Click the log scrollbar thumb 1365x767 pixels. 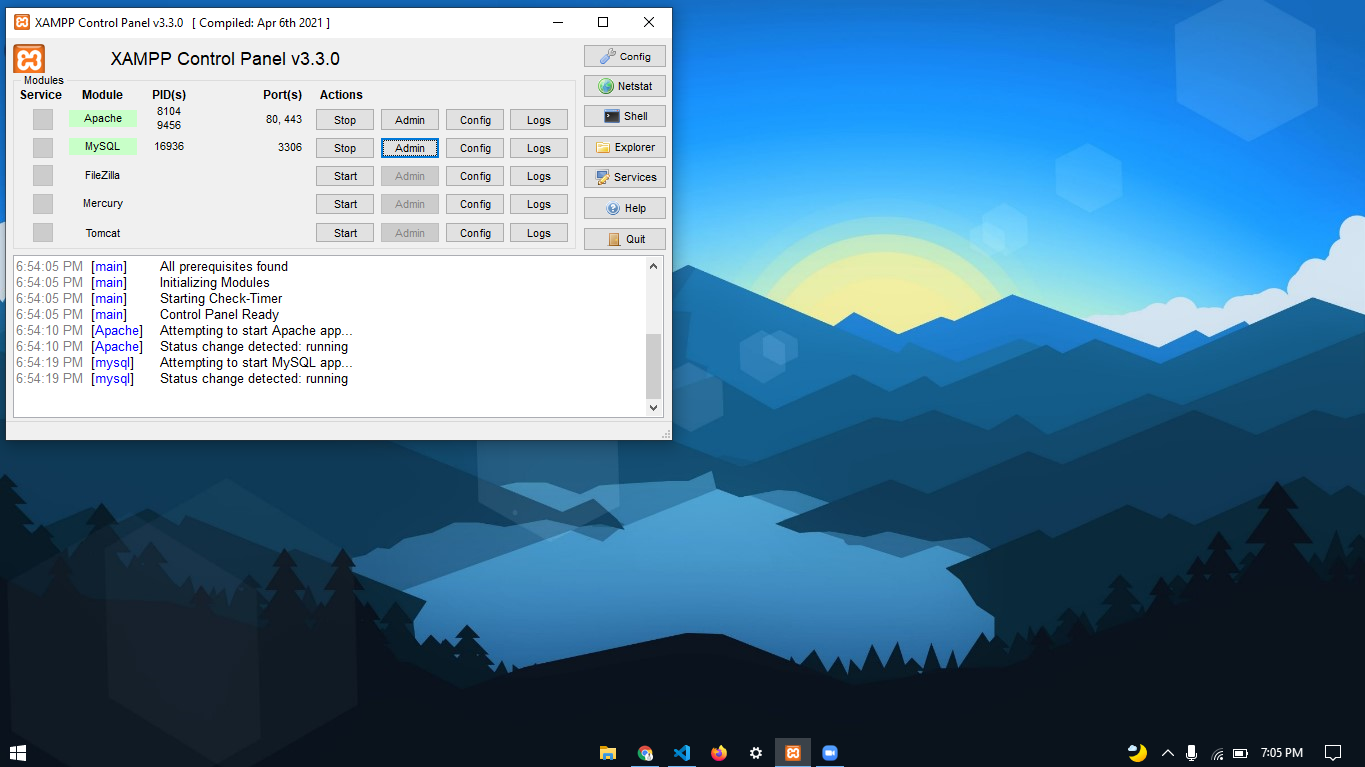click(x=654, y=366)
